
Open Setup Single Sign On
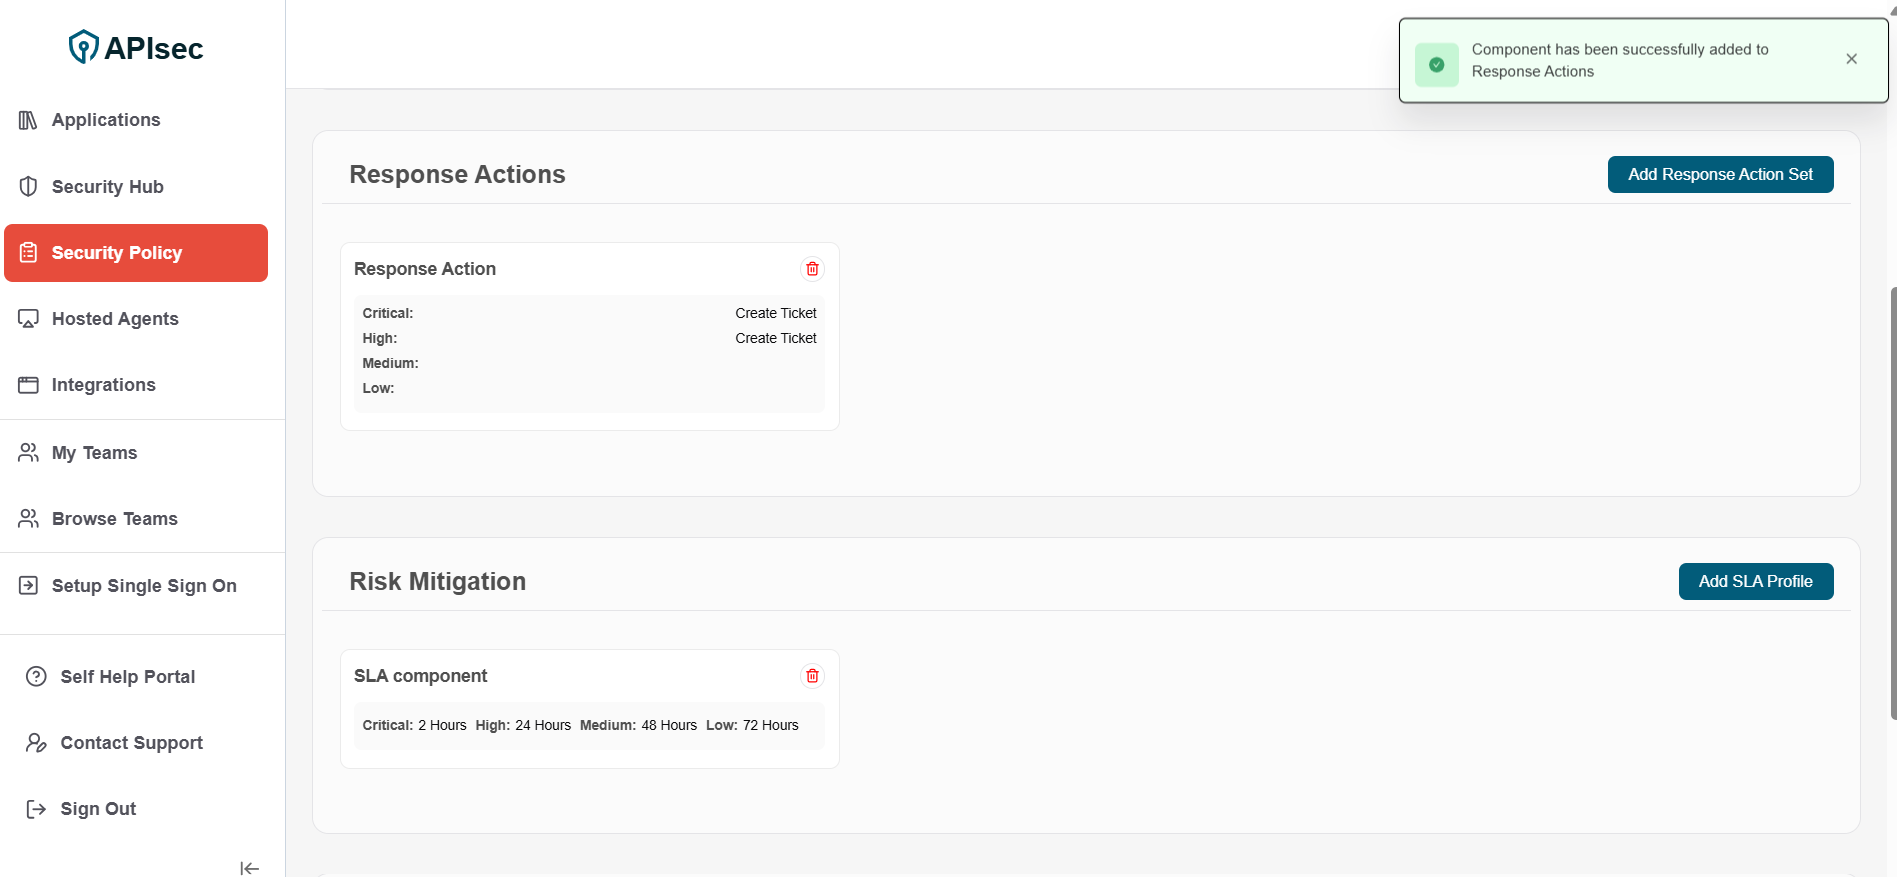pyautogui.click(x=143, y=586)
